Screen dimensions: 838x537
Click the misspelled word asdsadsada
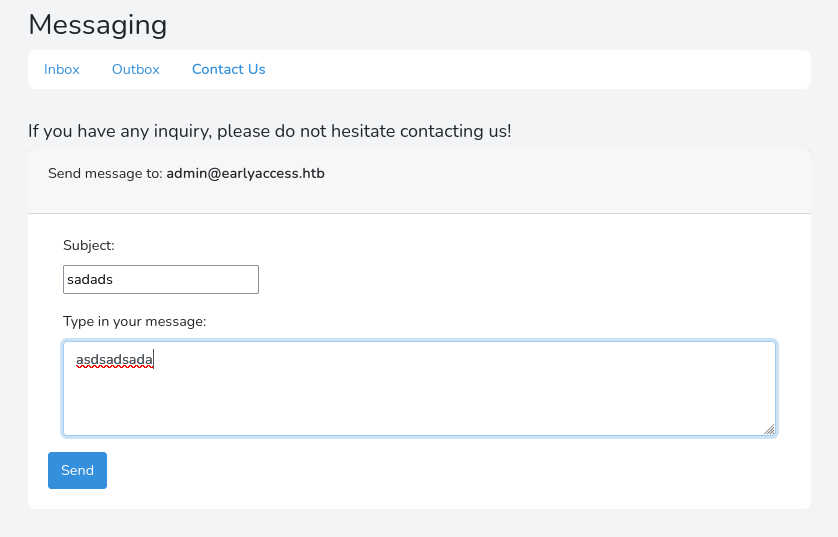pos(114,359)
